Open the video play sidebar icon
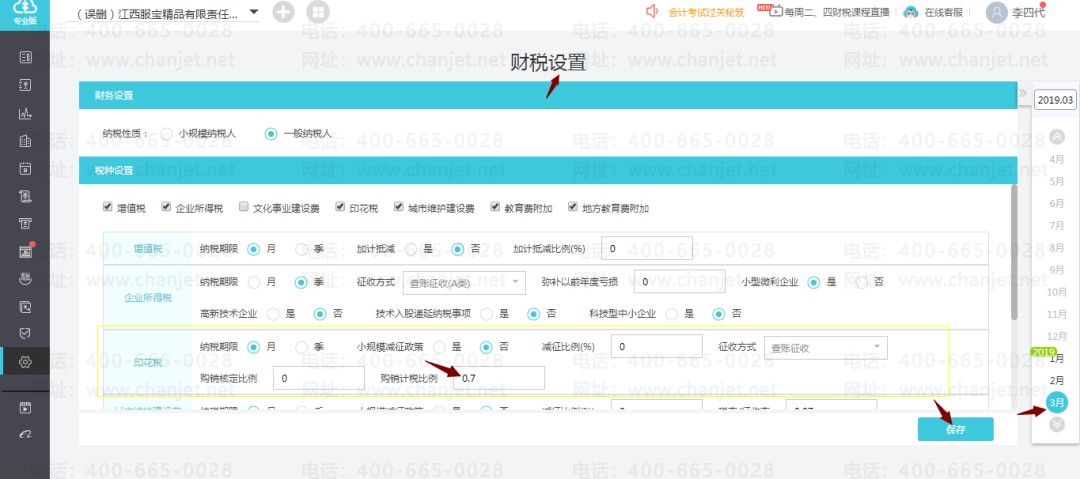 click(25, 408)
